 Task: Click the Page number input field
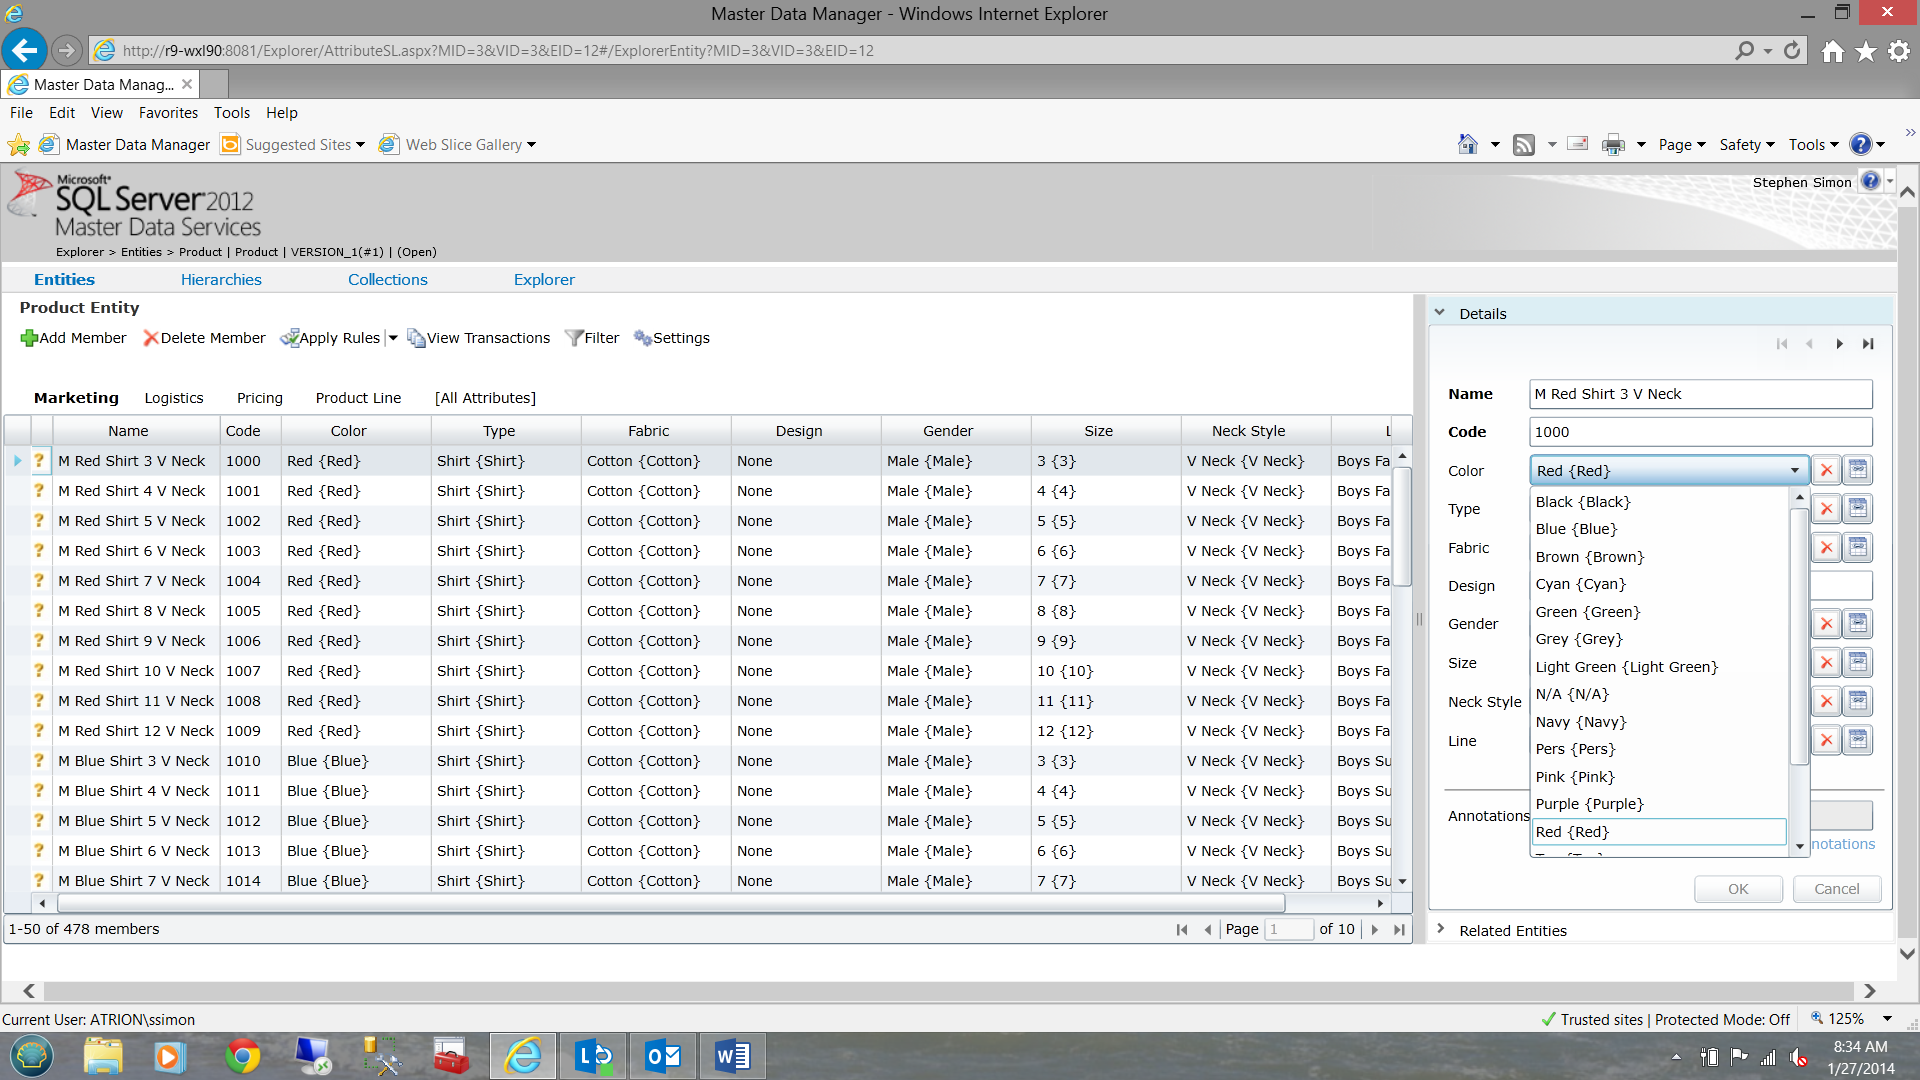click(x=1288, y=929)
